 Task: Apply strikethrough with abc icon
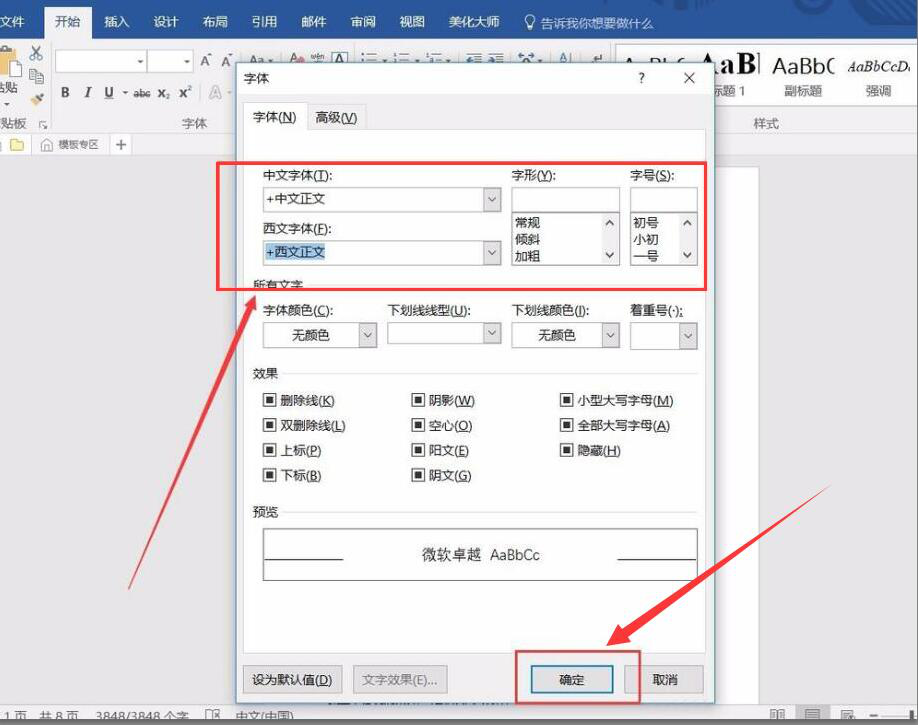142,93
